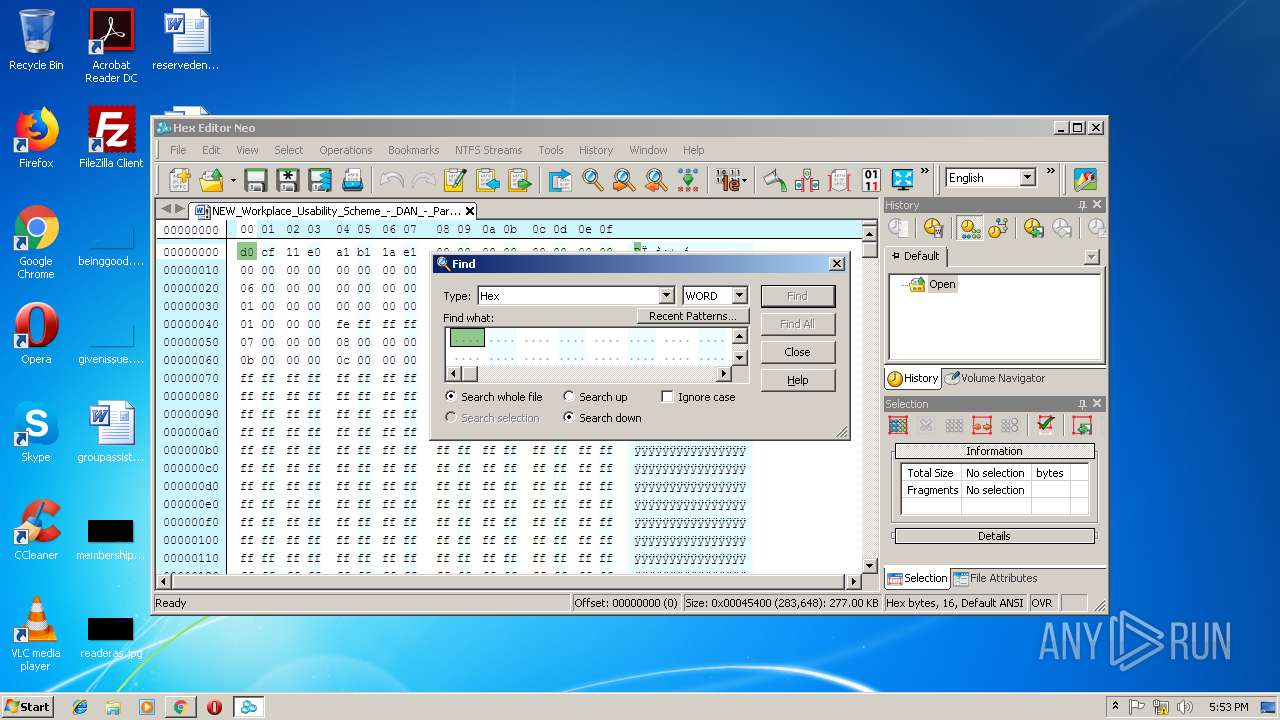Image resolution: width=1280 pixels, height=720 pixels.
Task: Open the History panel Default tab dropdown
Action: point(1091,257)
